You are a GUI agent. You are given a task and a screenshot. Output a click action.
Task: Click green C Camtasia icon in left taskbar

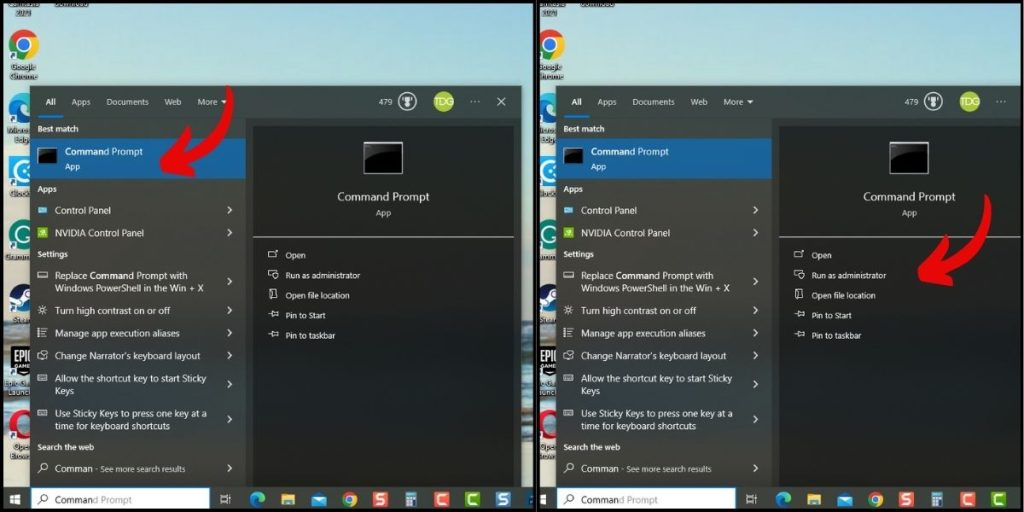(472, 500)
